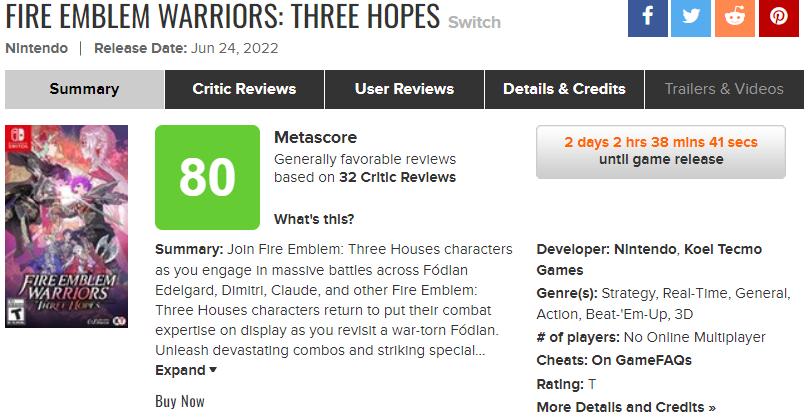Viewport: 810px width, 417px height.
Task: Click the green Metascore 80 box
Action: (x=207, y=177)
